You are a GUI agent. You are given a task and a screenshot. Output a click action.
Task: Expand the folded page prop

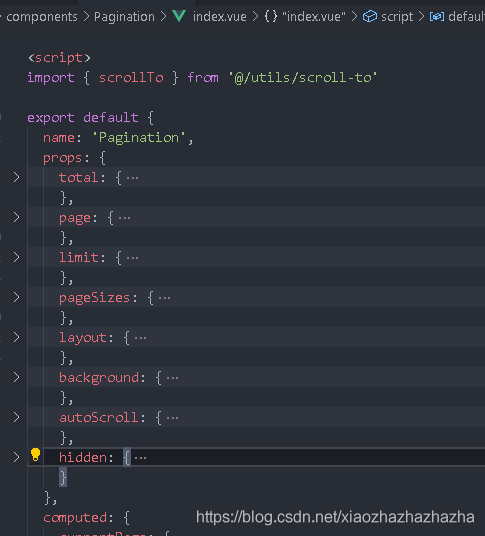[x=16, y=217]
